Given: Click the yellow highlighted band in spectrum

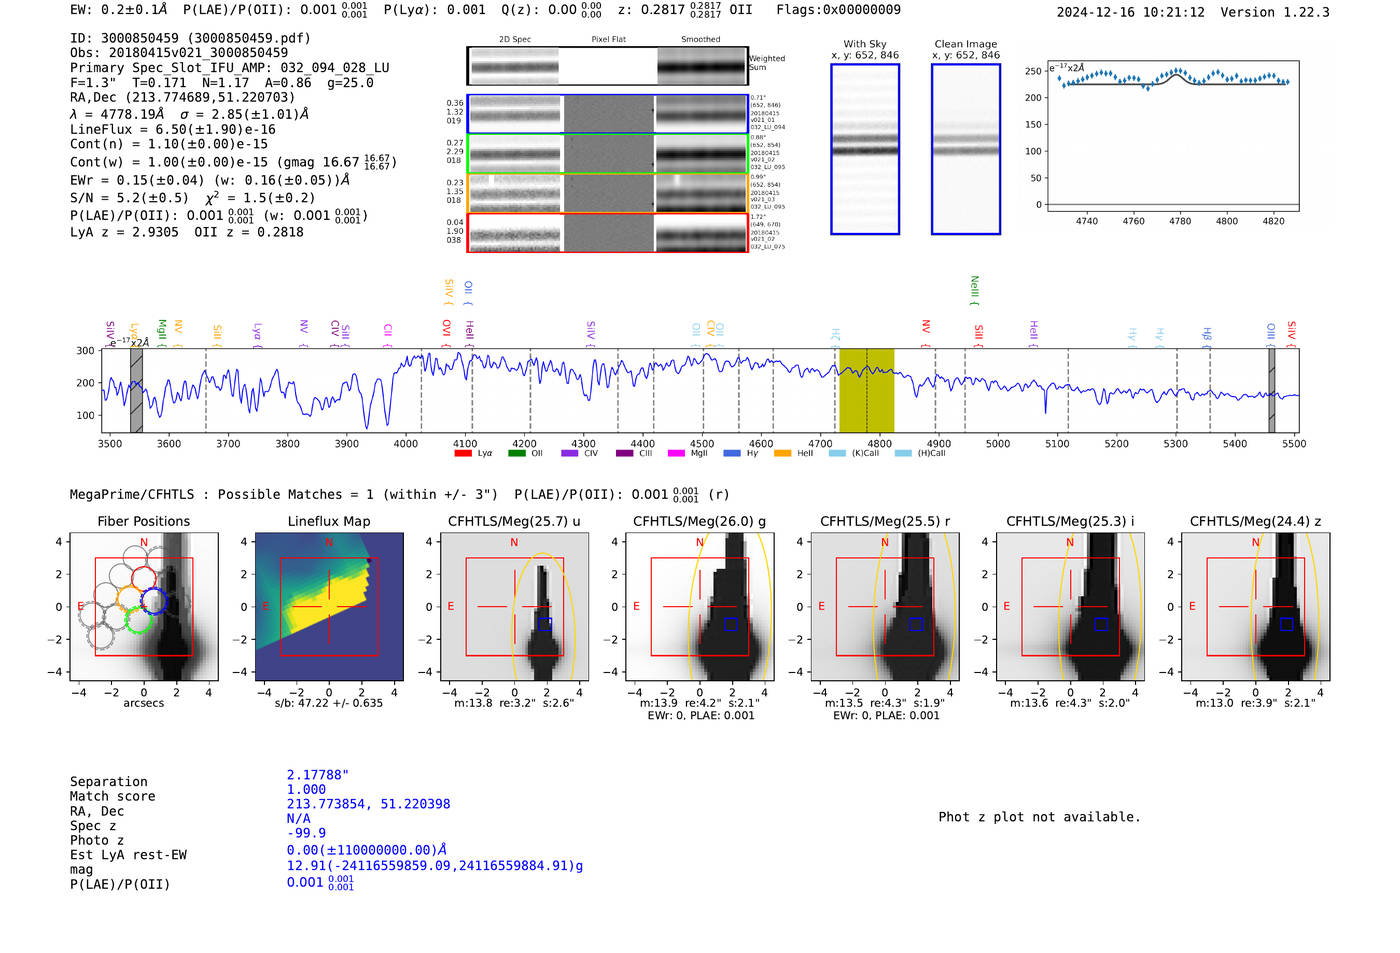Looking at the screenshot, I should click(x=866, y=390).
